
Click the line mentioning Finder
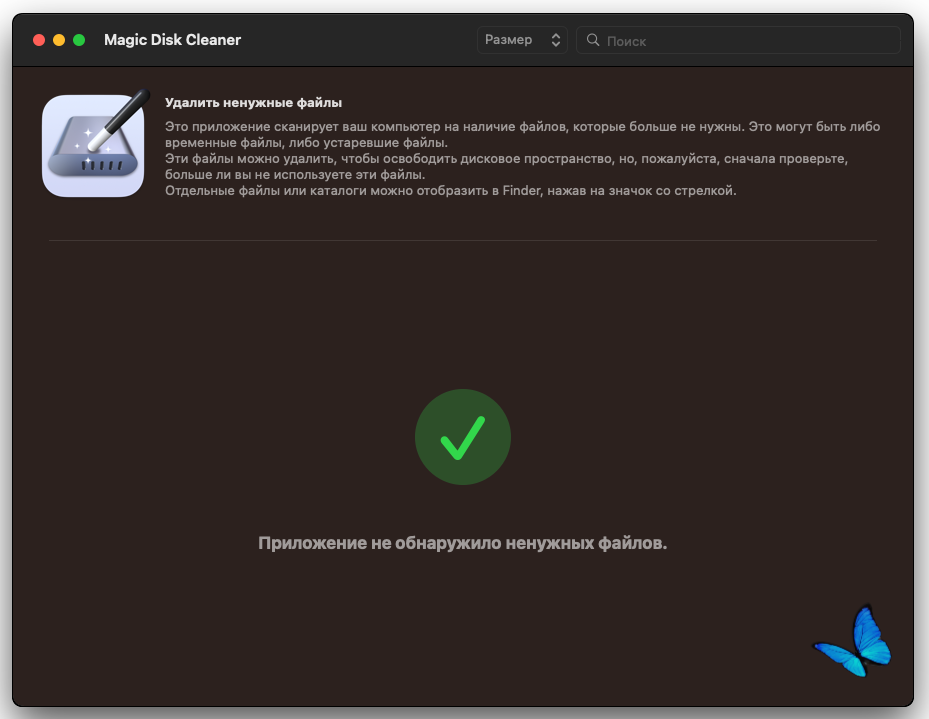point(451,191)
